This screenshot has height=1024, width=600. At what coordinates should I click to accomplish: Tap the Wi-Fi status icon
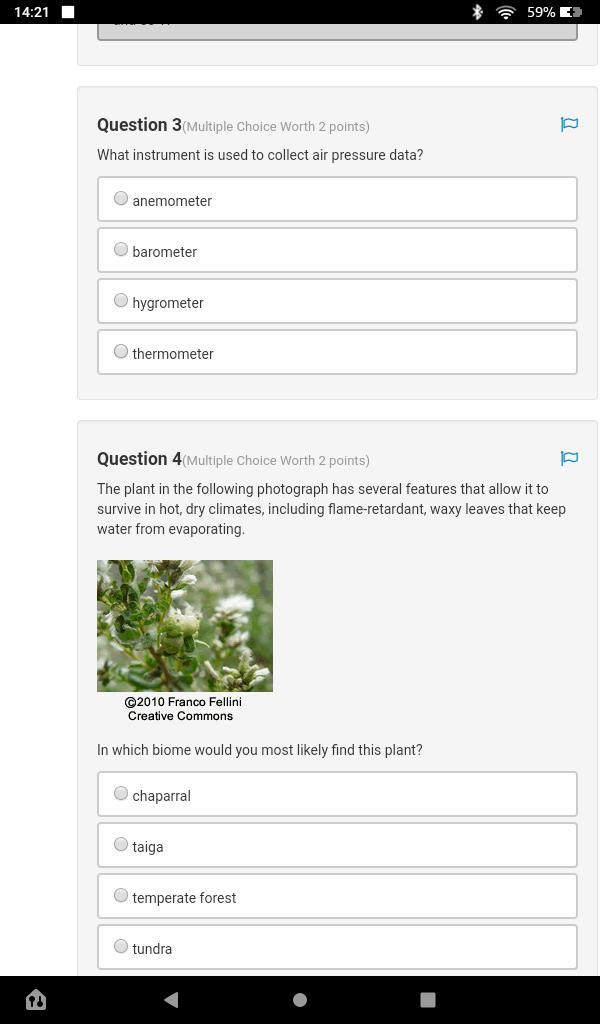tap(505, 12)
